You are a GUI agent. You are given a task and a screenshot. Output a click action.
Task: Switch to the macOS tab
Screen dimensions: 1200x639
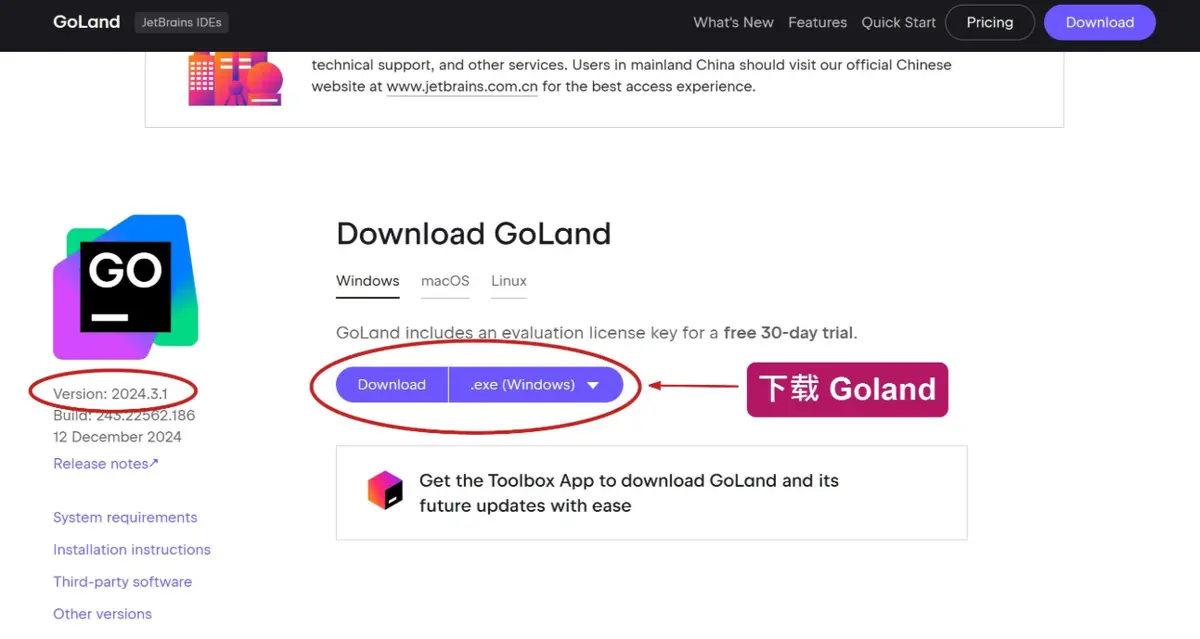coord(445,281)
